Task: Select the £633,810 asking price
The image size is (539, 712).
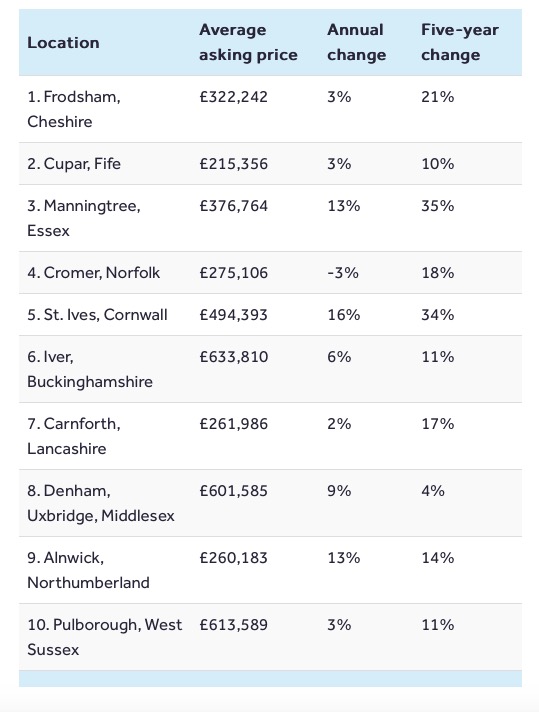Action: point(234,356)
